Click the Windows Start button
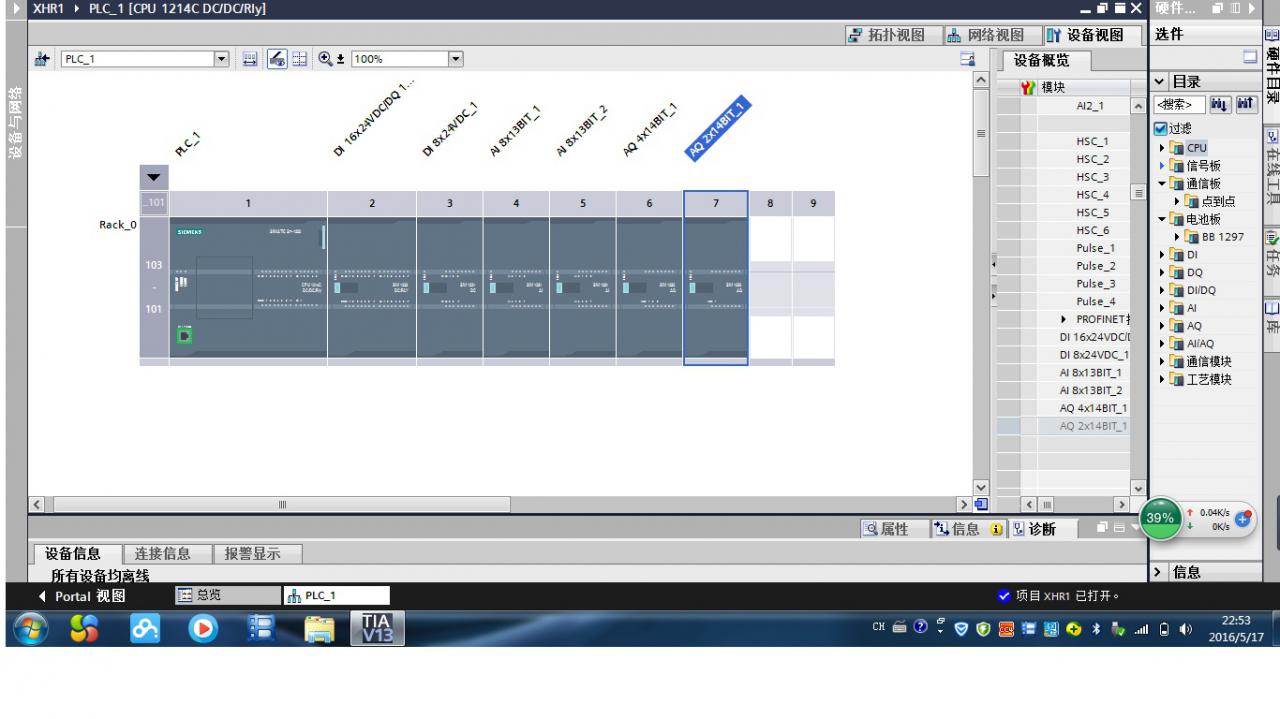This screenshot has height=719, width=1280. click(x=30, y=629)
